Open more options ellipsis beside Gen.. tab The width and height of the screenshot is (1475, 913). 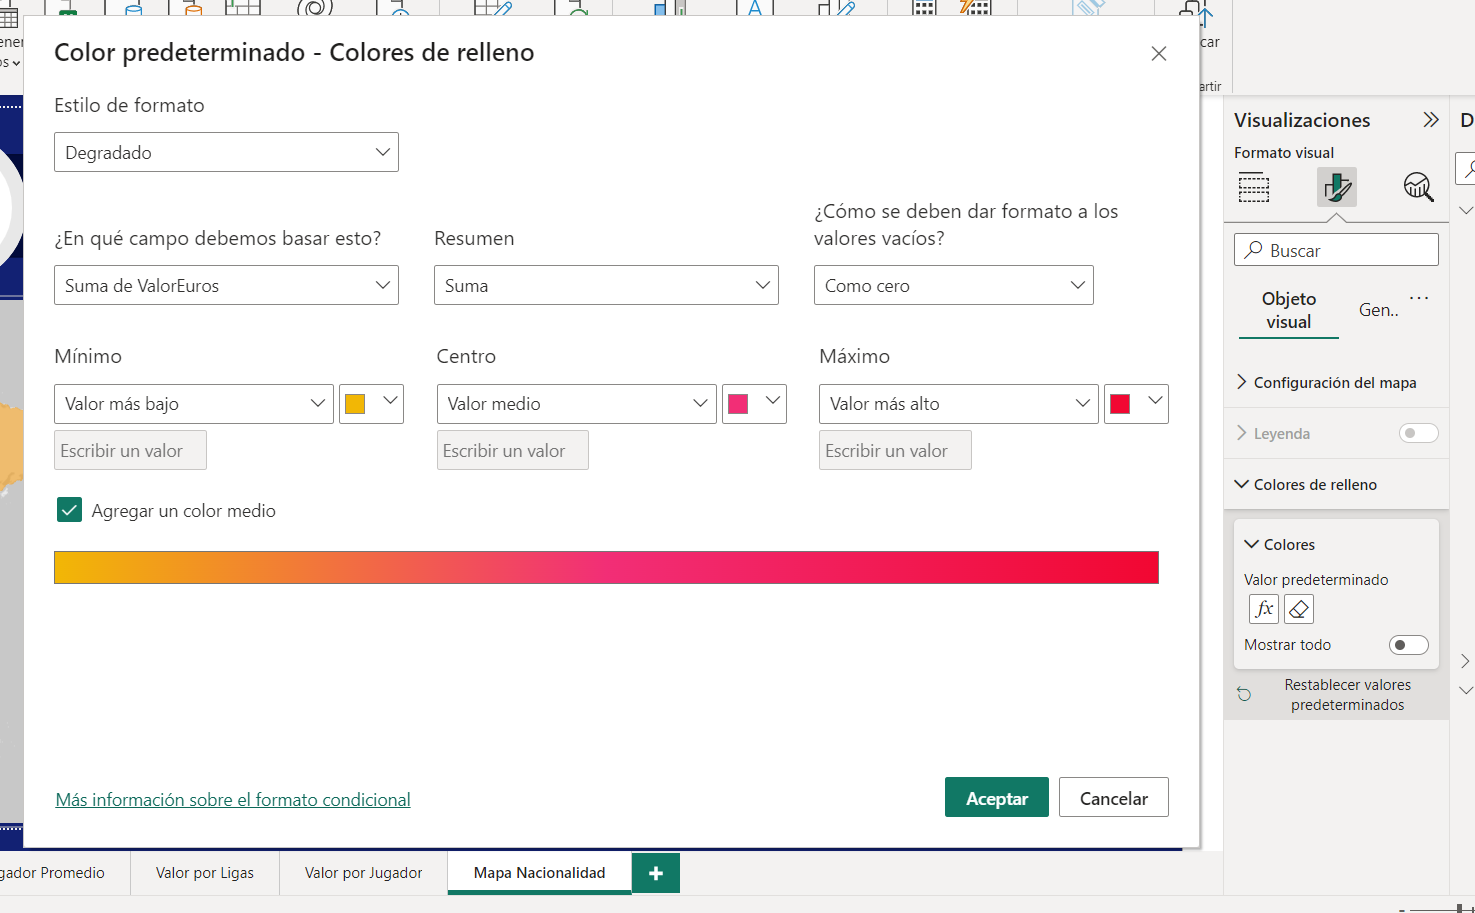pos(1419,298)
